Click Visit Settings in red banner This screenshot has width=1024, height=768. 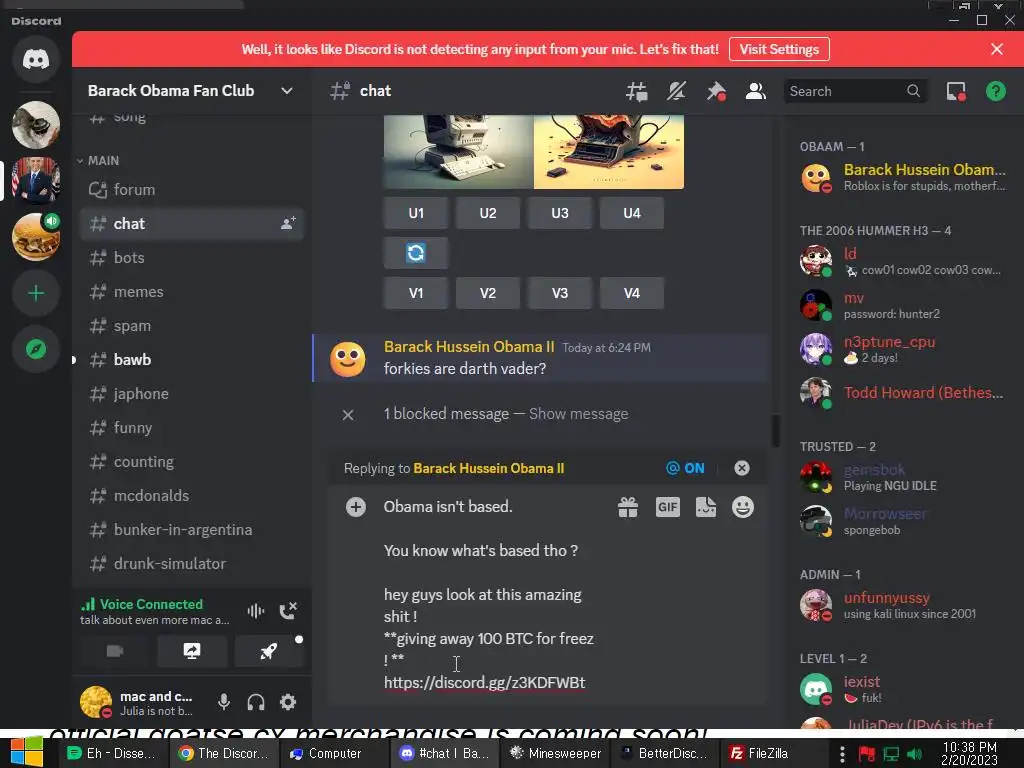coord(779,50)
